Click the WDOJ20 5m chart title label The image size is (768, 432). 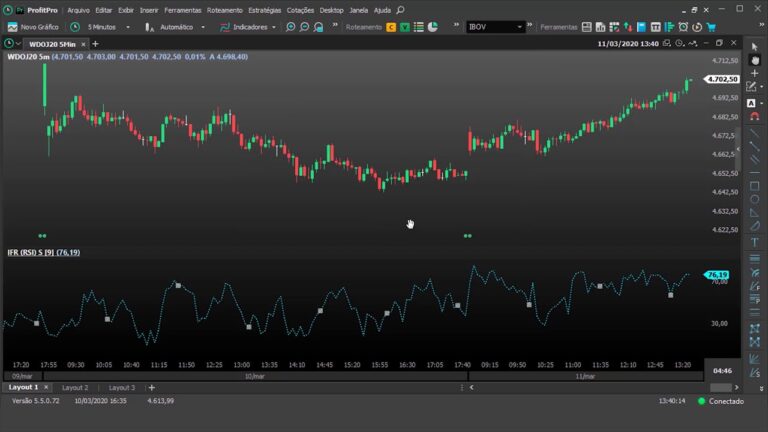(28, 57)
